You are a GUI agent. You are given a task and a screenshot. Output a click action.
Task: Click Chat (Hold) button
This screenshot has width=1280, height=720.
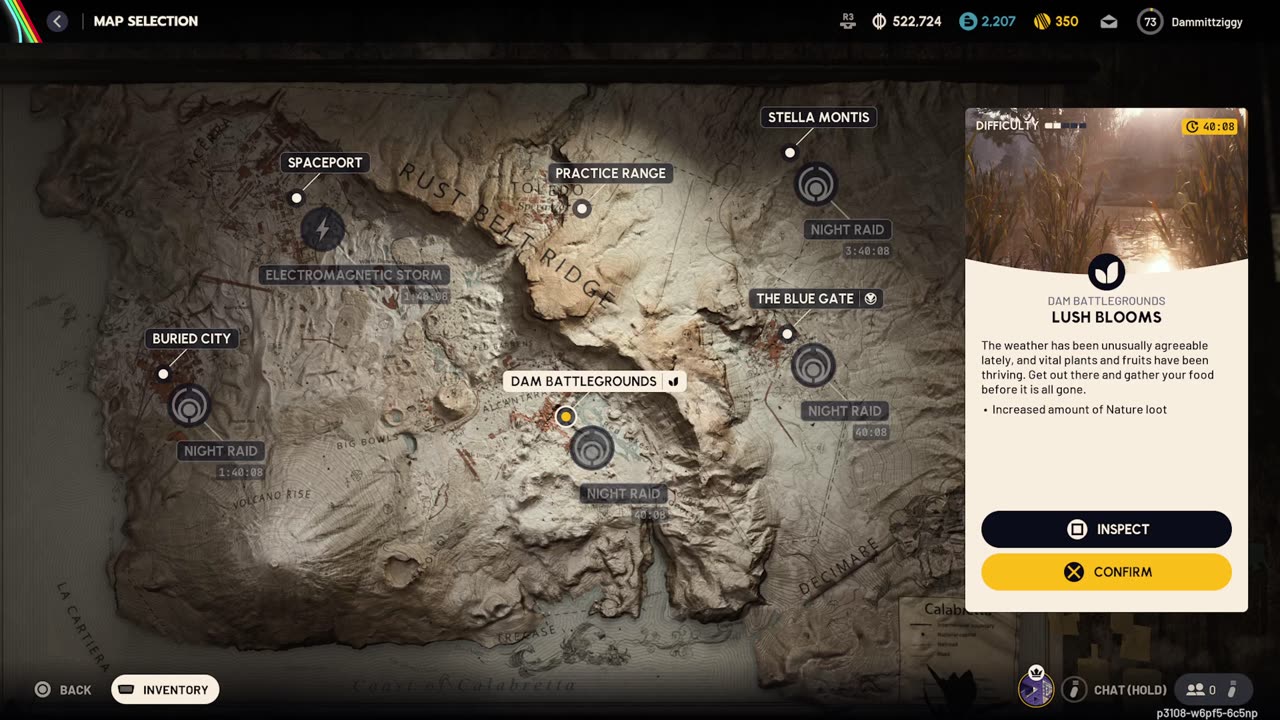tap(1130, 690)
